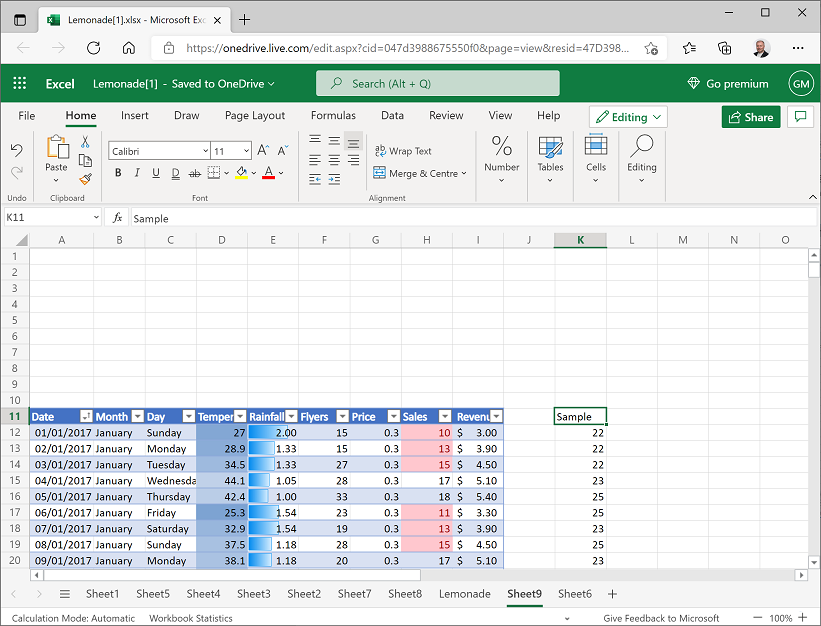Open the fill color swatch picker

(x=241, y=173)
